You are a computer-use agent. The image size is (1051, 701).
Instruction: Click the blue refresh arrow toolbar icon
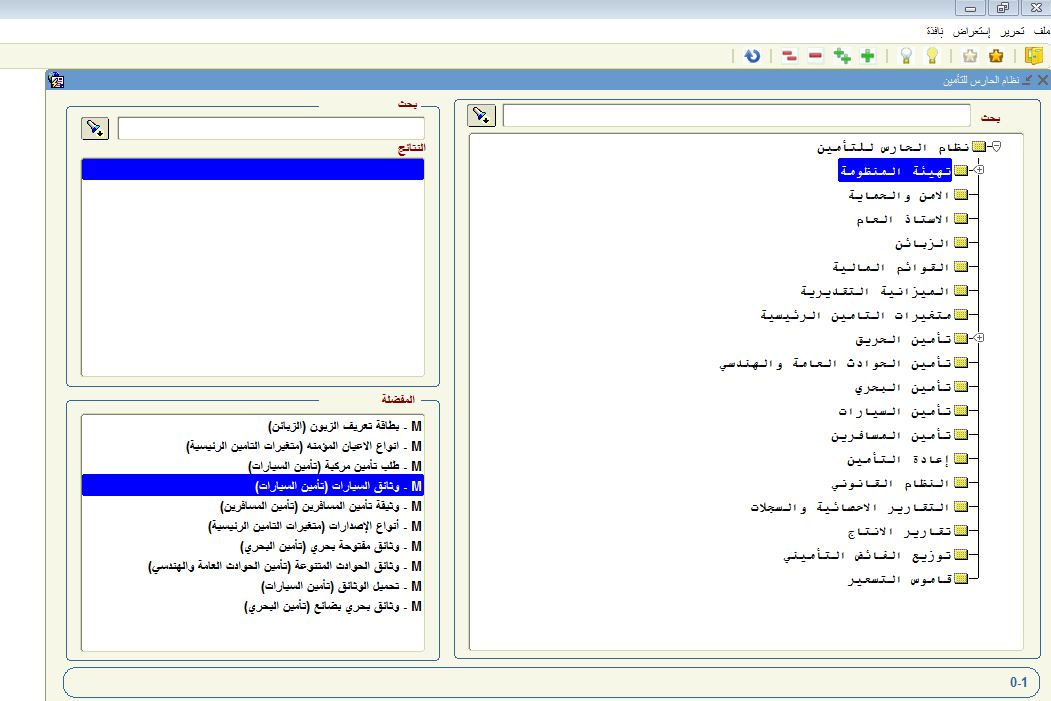(x=752, y=56)
